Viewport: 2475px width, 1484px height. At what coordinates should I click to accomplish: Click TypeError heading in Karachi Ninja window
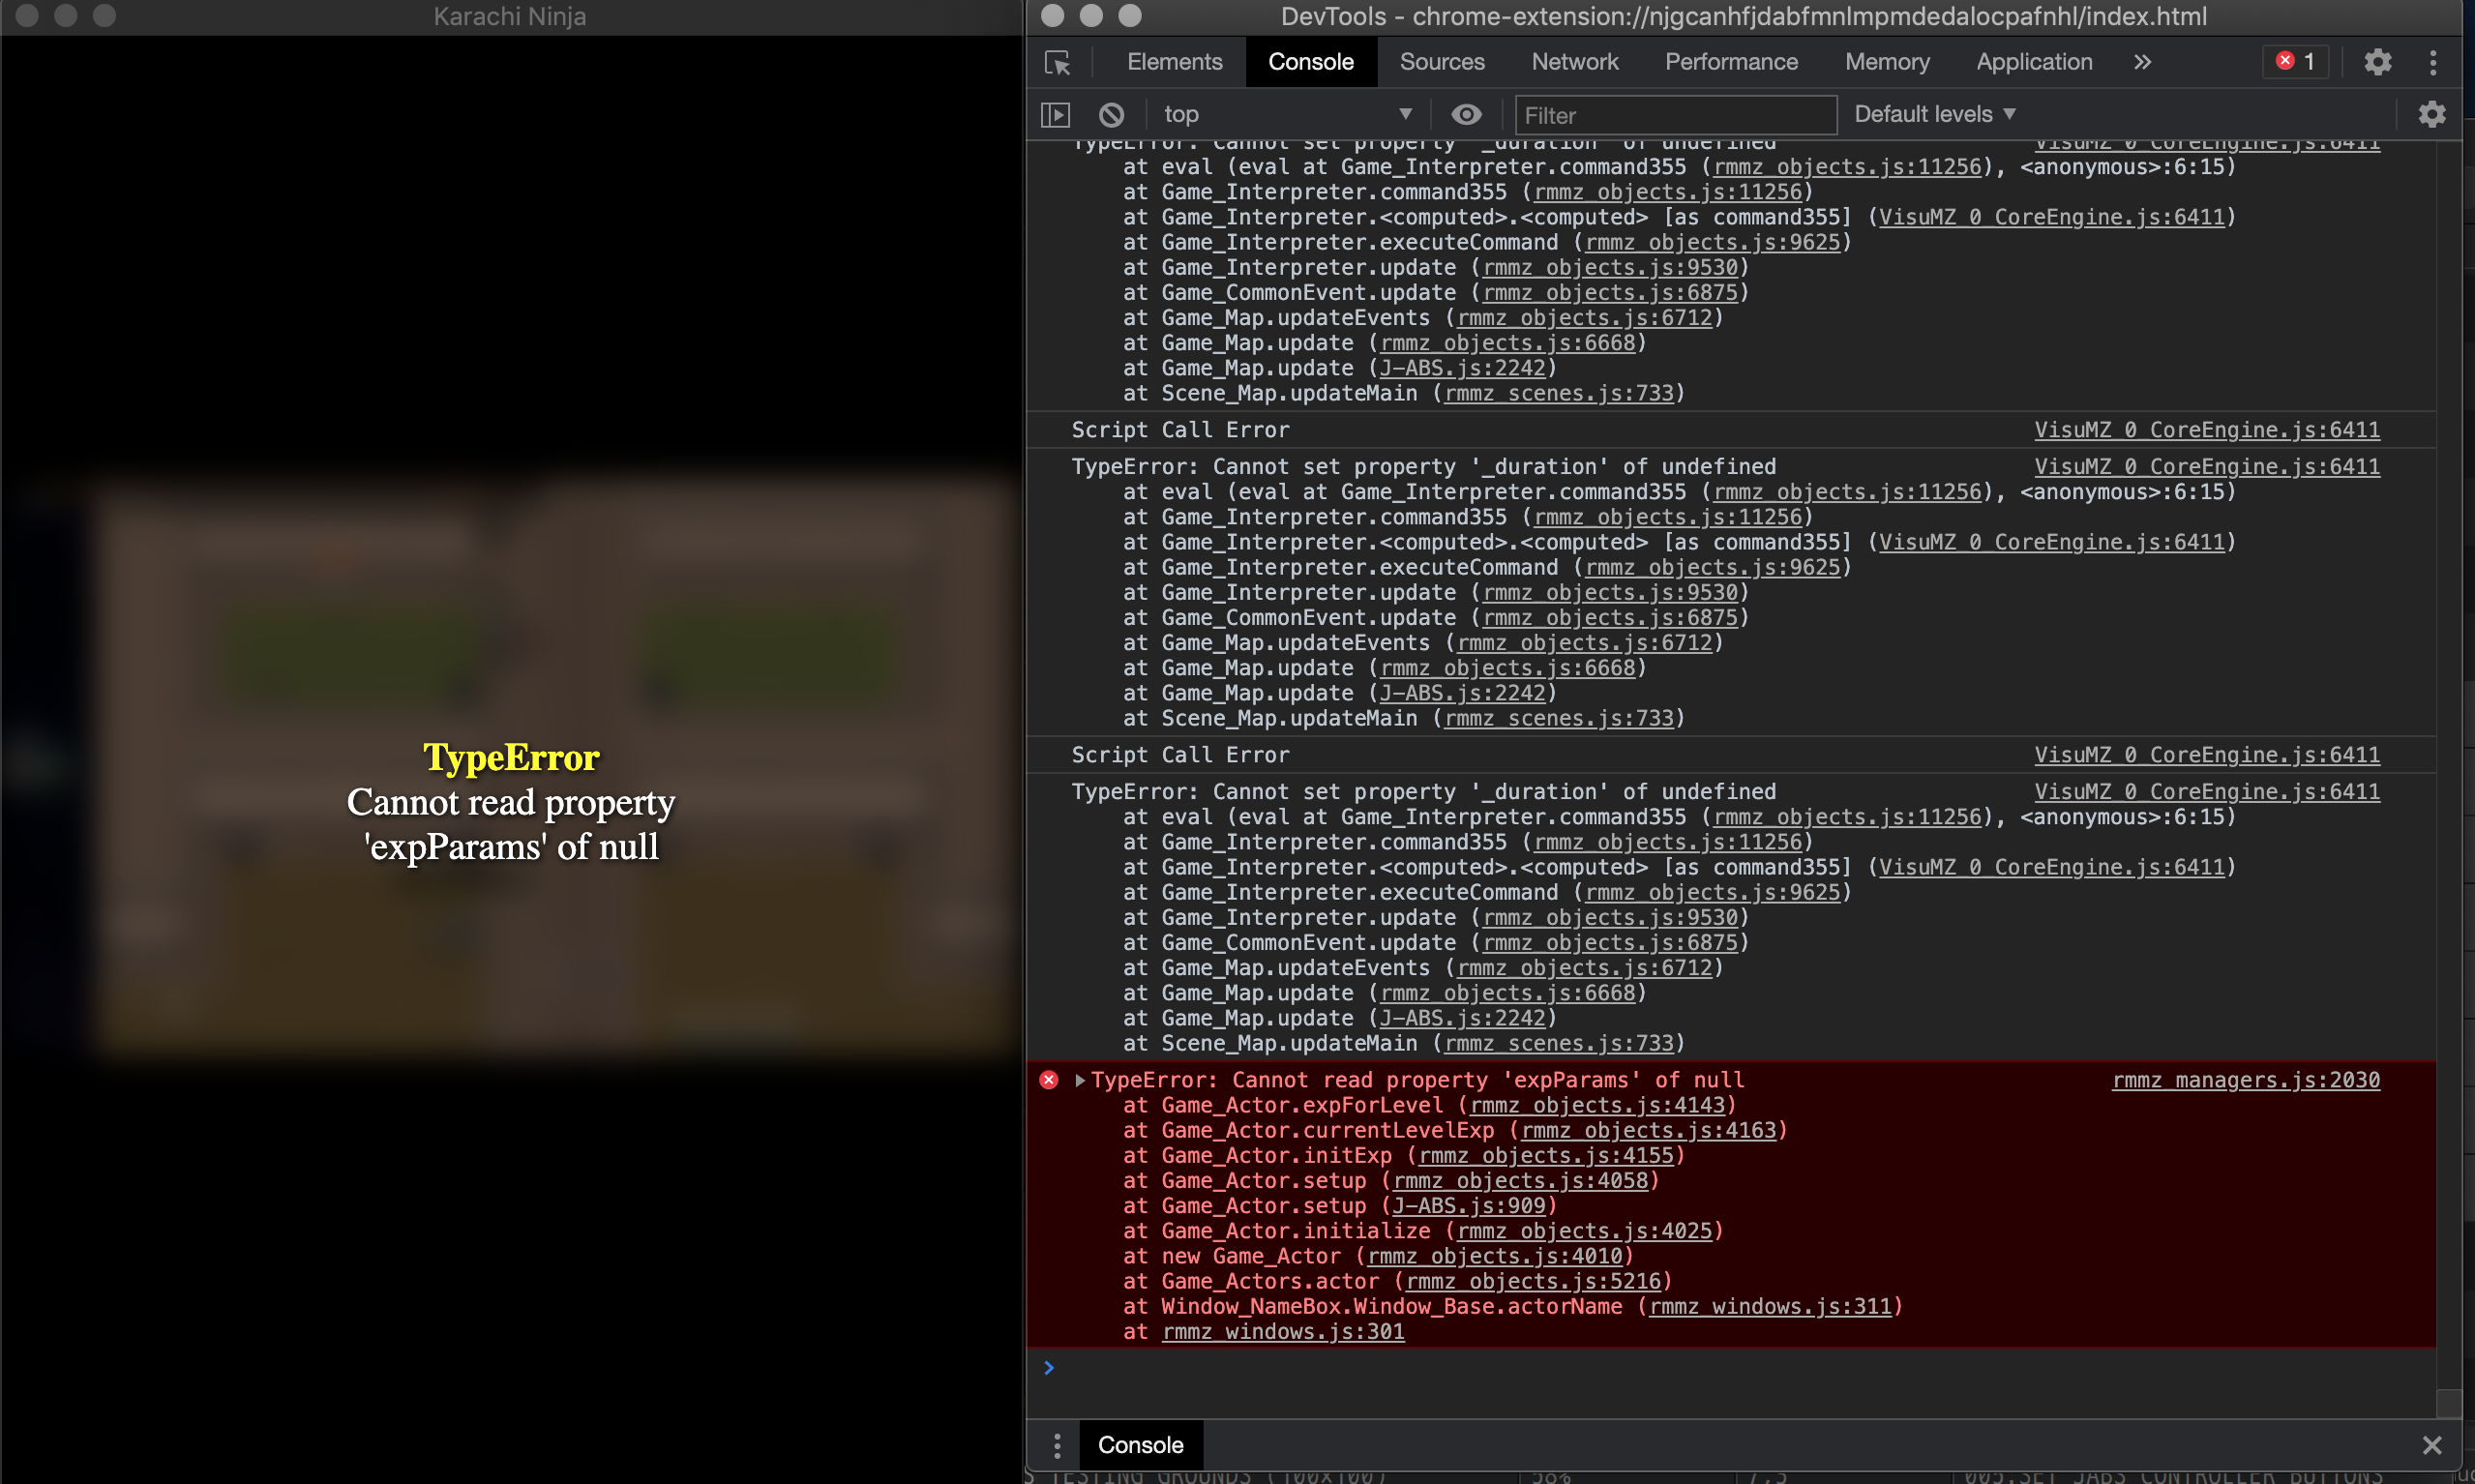[x=511, y=757]
